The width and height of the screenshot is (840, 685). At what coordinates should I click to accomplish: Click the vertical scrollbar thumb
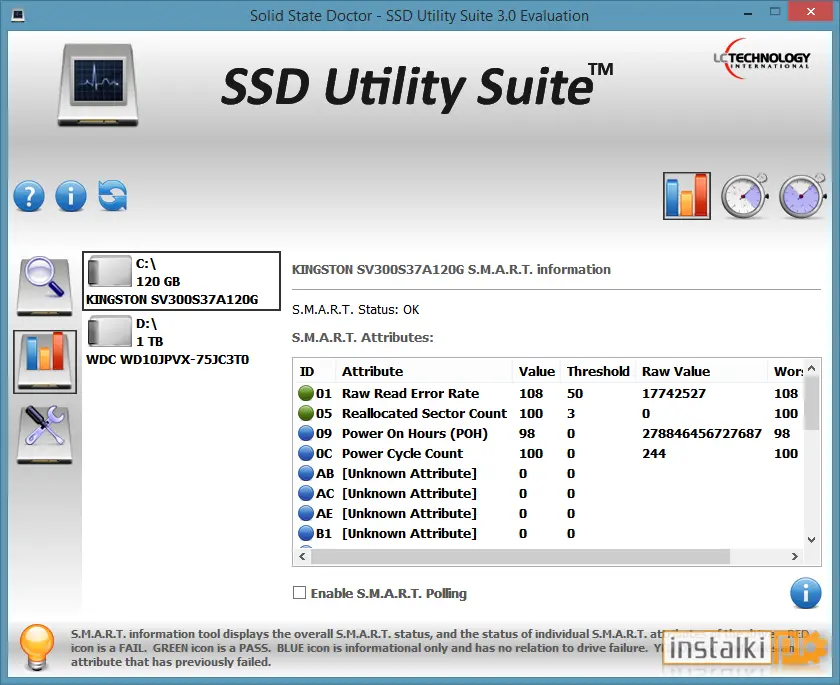(x=812, y=403)
